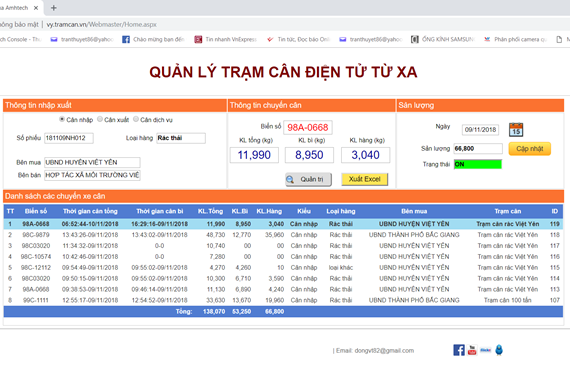Open a new browser tab
This screenshot has width=570, height=379.
click(x=53, y=8)
